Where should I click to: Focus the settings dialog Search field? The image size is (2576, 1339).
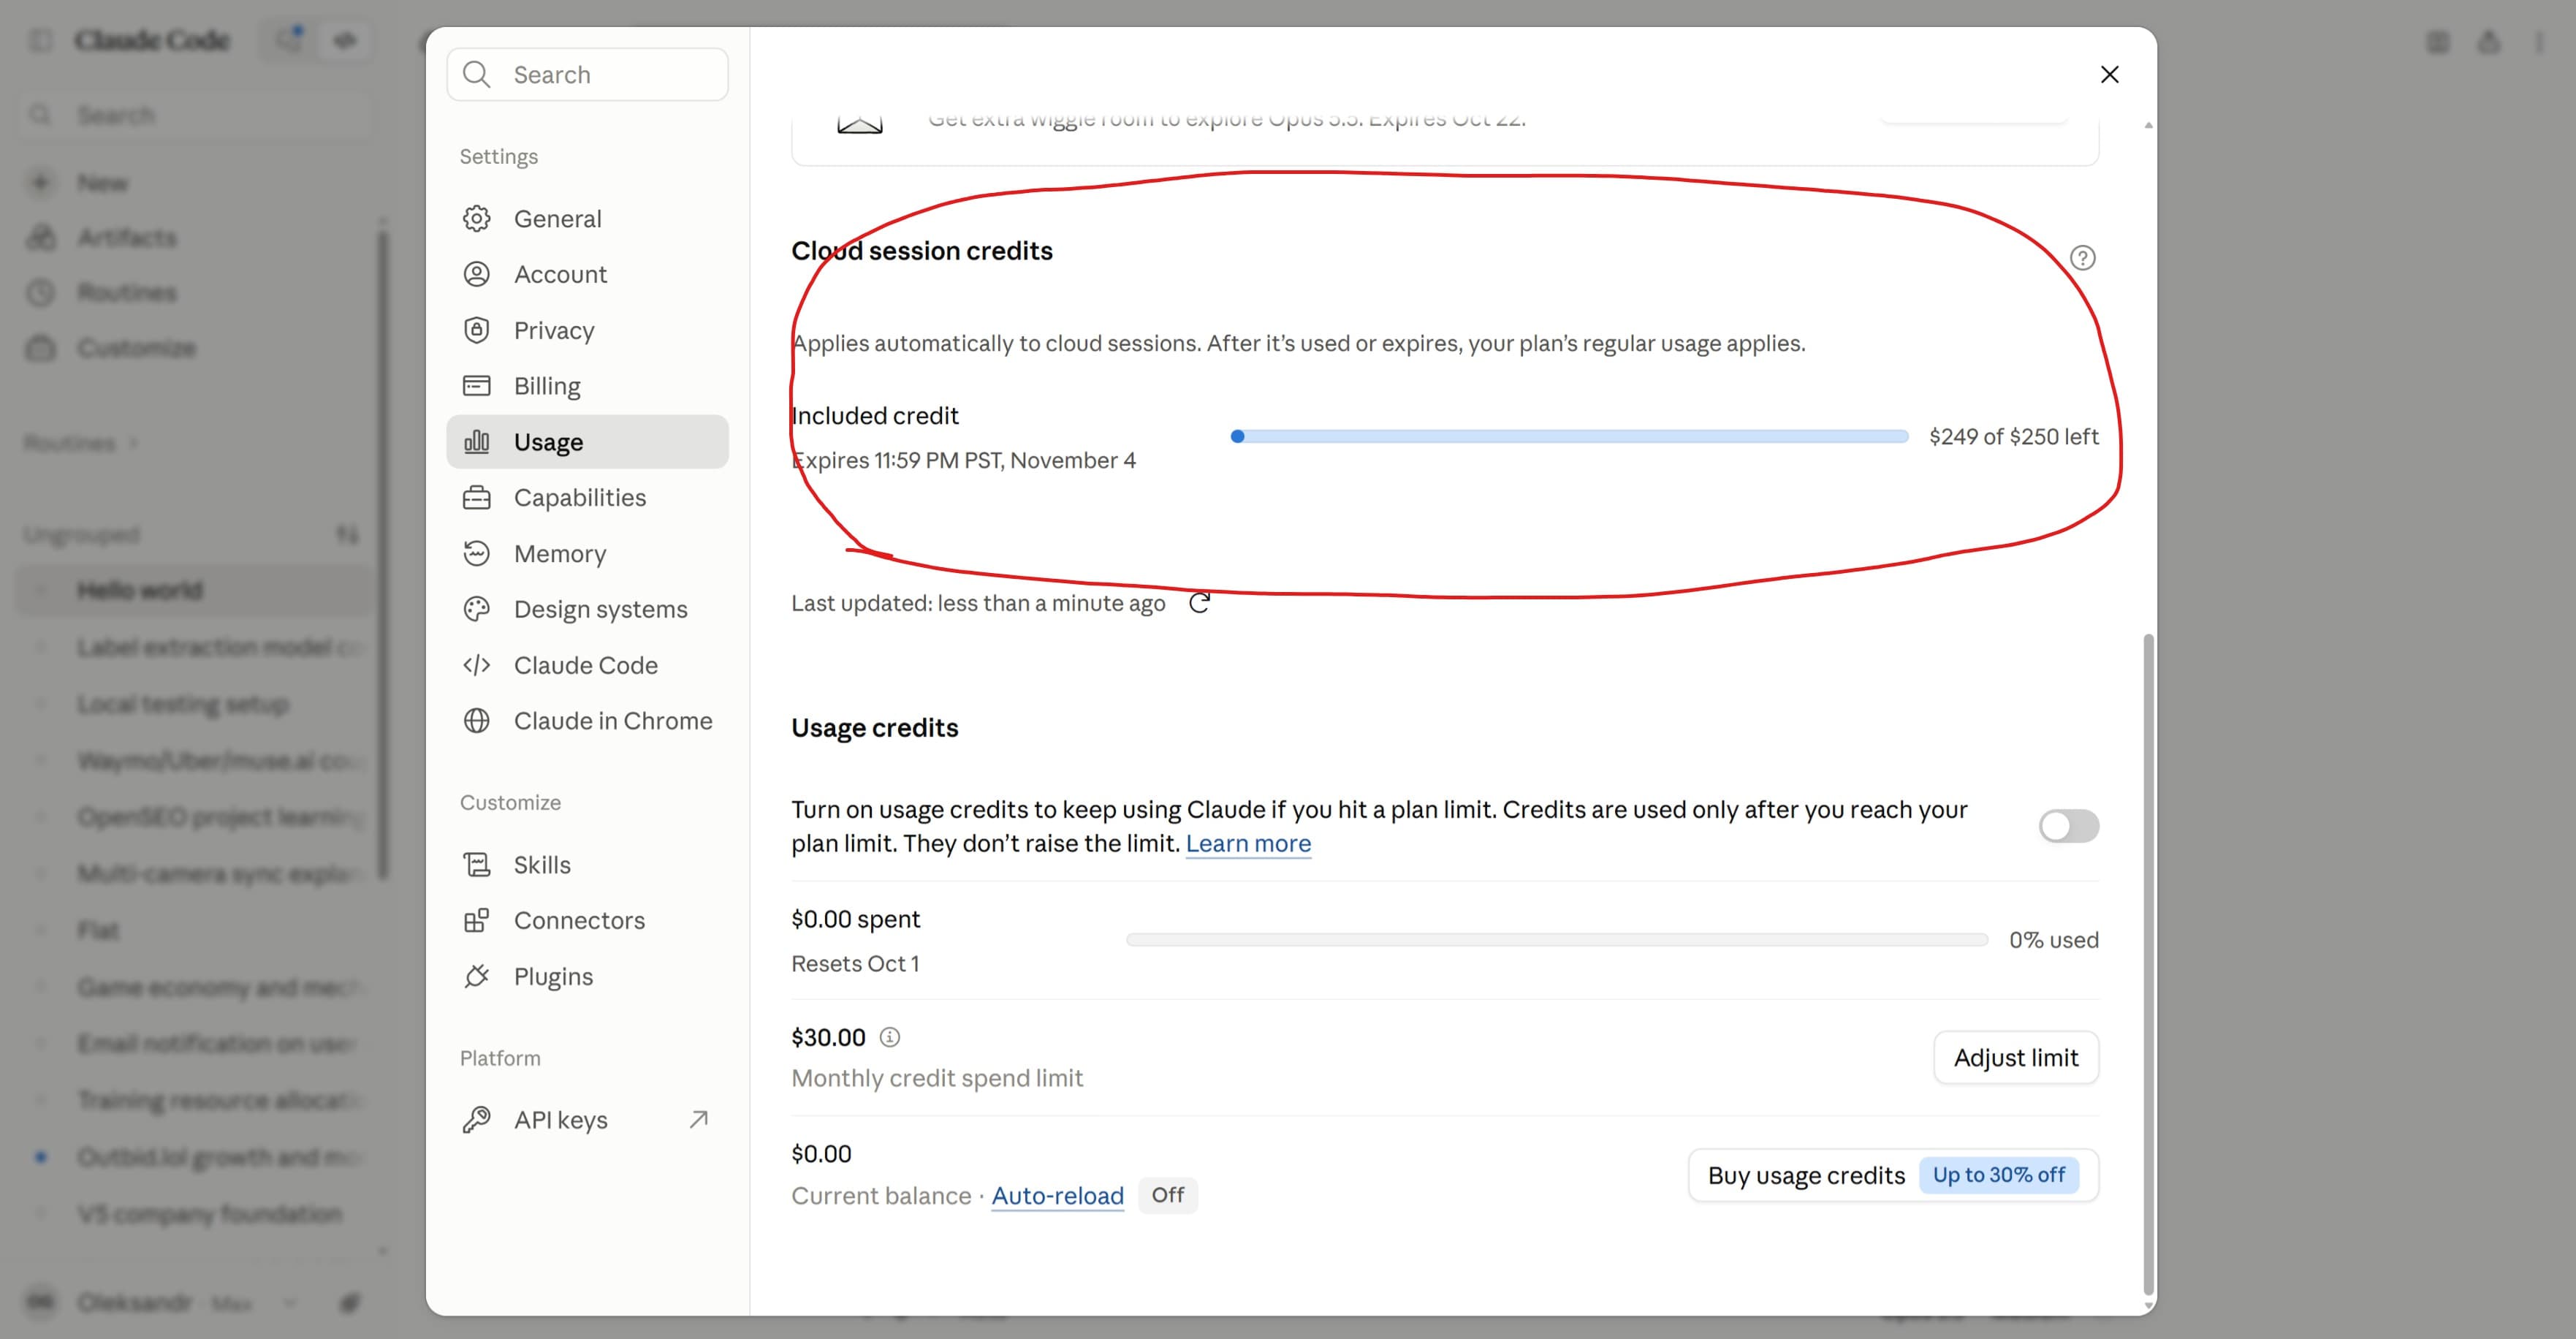tap(587, 74)
